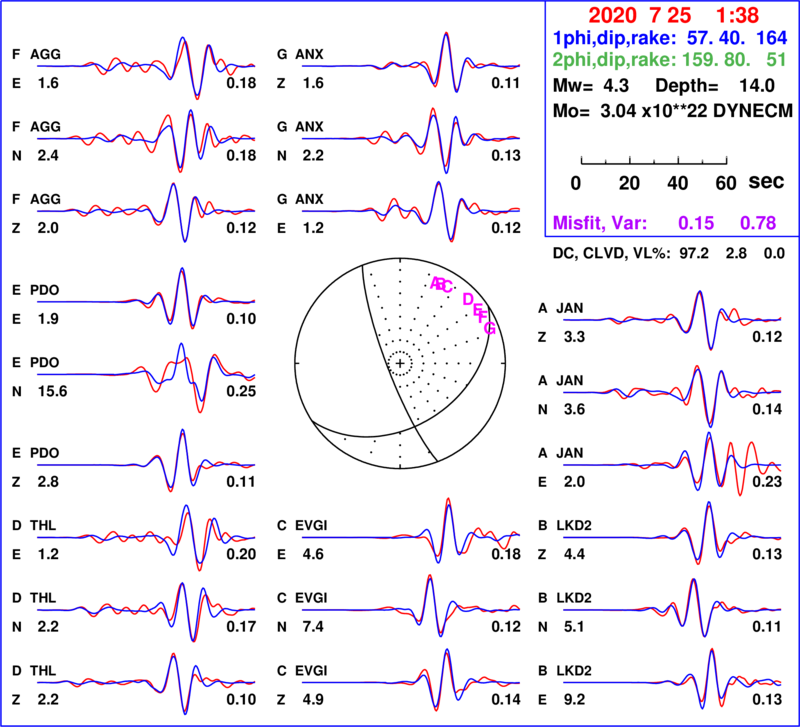This screenshot has width=800, height=727.
Task: Click the 'Depth= 14.0' value
Action: (x=715, y=86)
